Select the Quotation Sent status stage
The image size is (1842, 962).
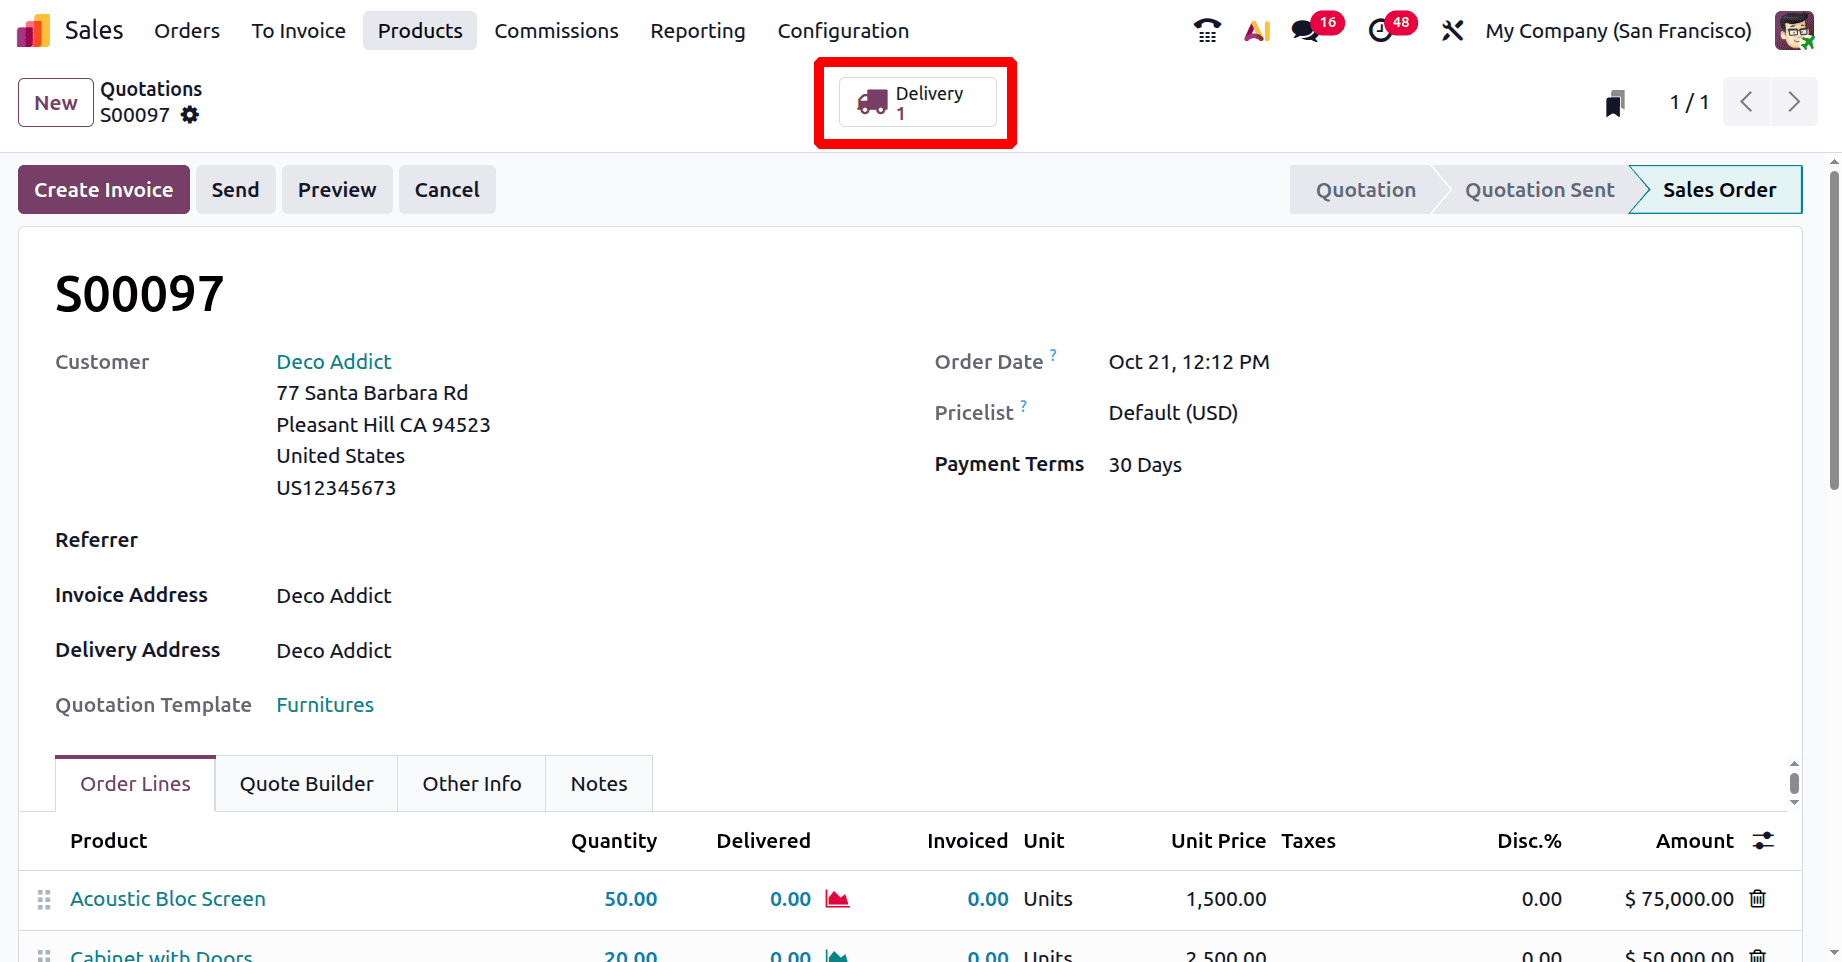click(1539, 190)
